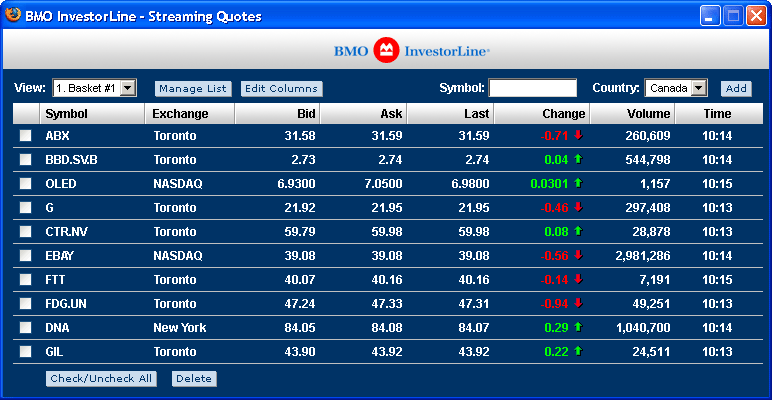The width and height of the screenshot is (772, 400).
Task: Focus the Symbol input field
Action: [533, 88]
